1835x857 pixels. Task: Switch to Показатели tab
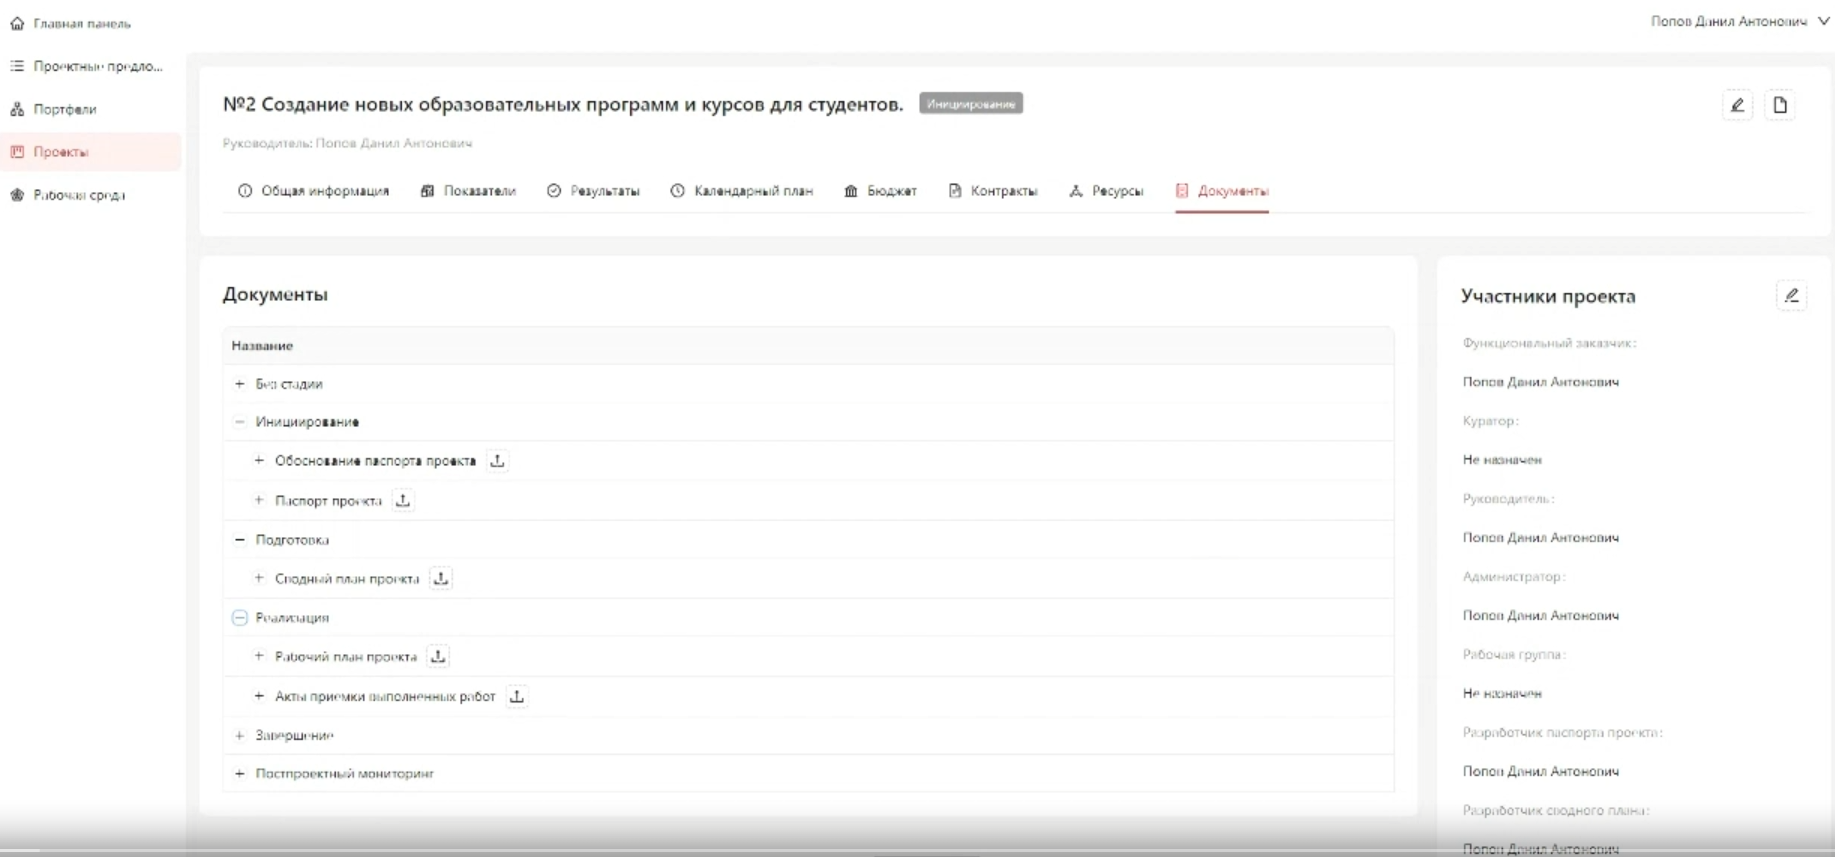468,191
